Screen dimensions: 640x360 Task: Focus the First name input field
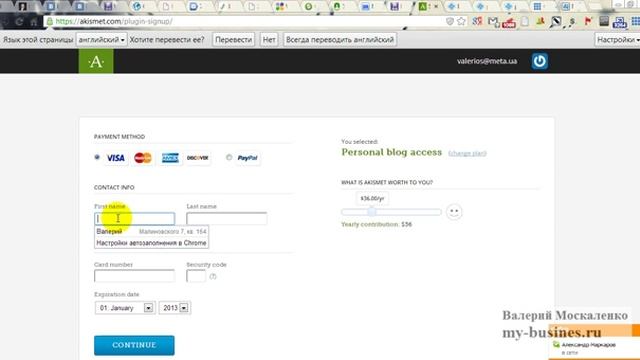click(x=134, y=218)
